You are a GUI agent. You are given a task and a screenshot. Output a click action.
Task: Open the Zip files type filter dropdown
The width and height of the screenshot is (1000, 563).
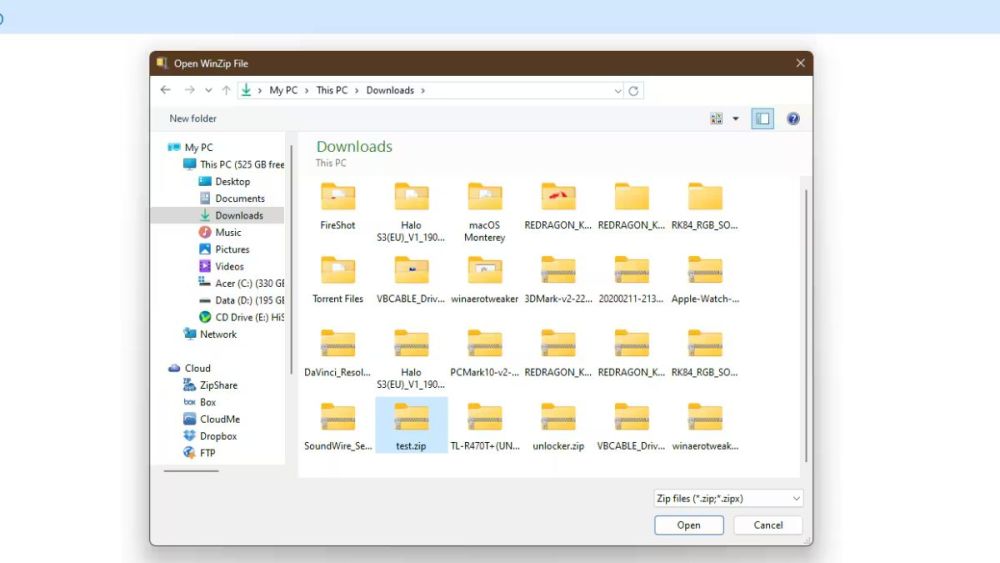(x=728, y=499)
